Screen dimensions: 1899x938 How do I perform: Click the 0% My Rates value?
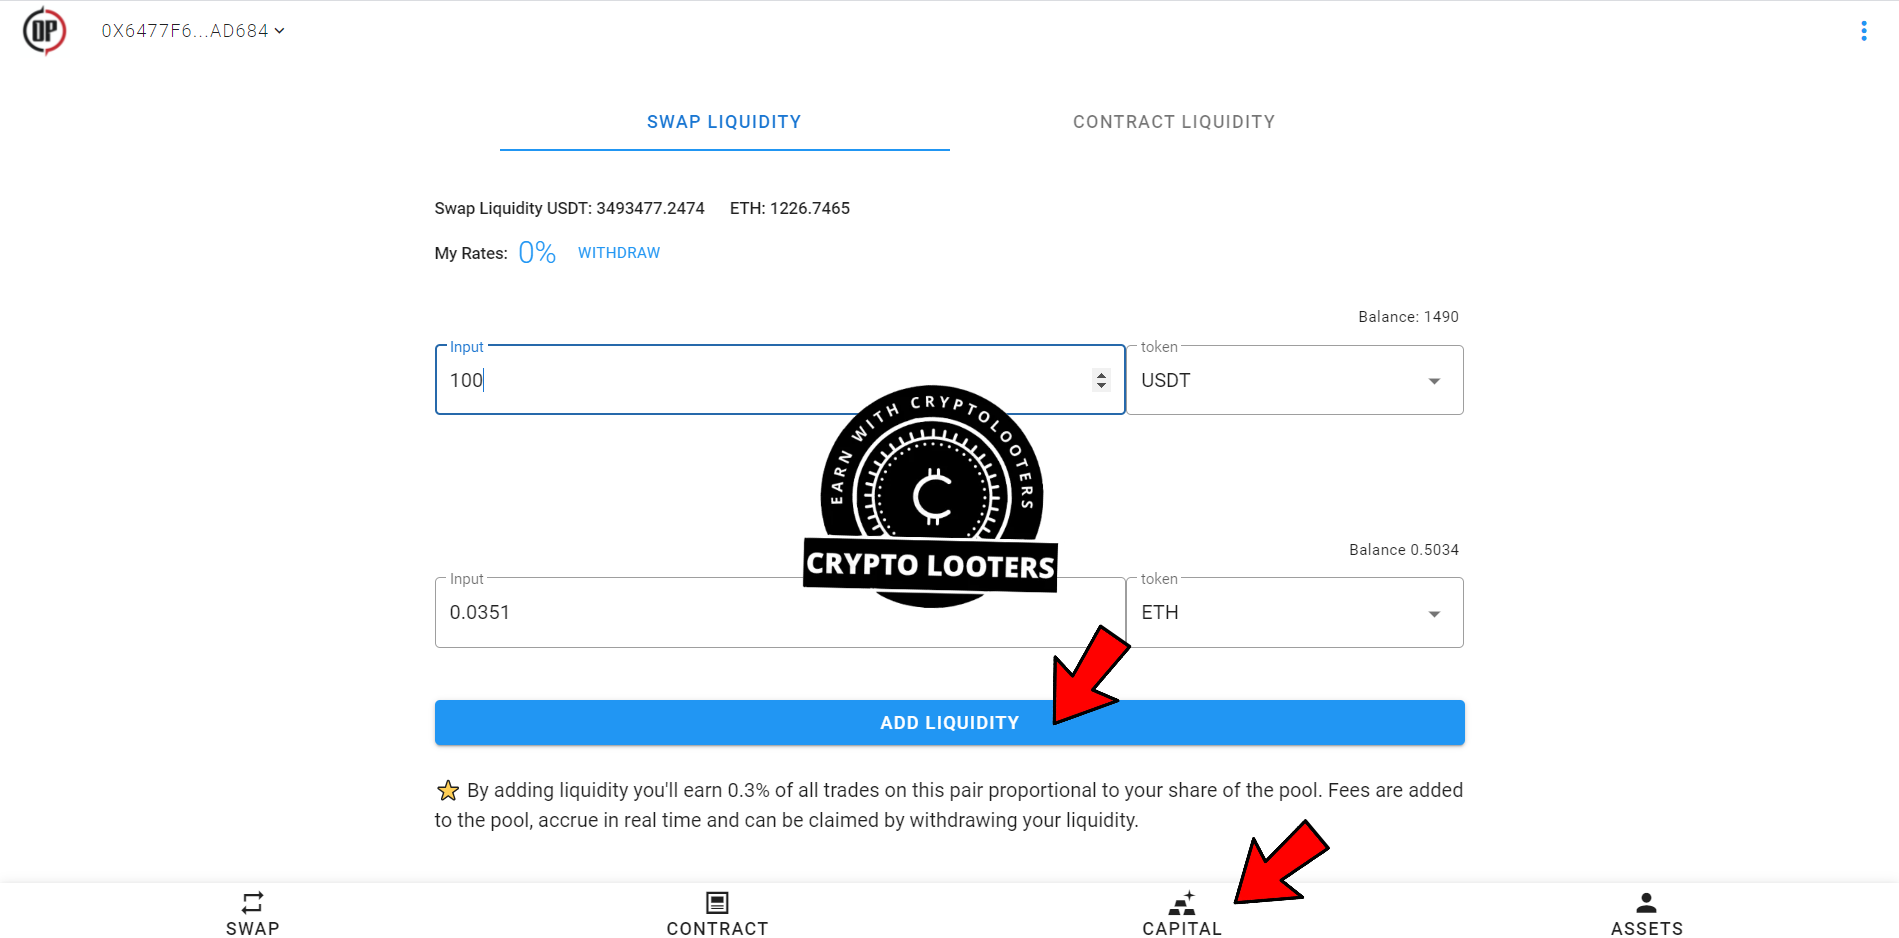(537, 252)
